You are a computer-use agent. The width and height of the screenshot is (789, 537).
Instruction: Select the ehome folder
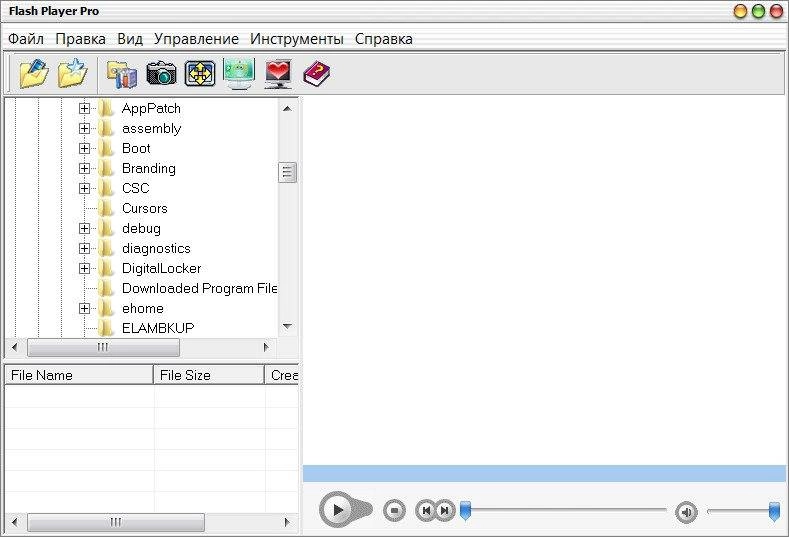click(x=143, y=309)
